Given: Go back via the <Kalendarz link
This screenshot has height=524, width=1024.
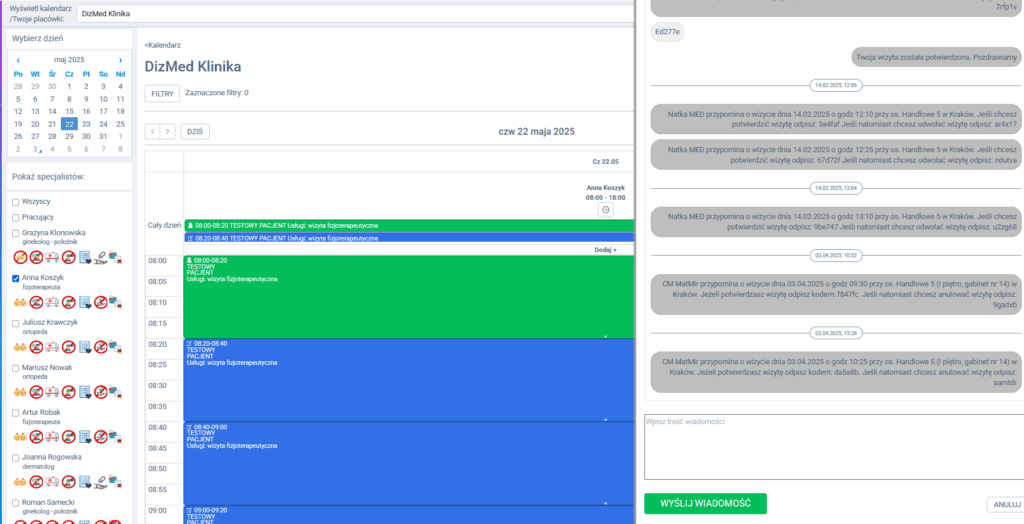Looking at the screenshot, I should [163, 45].
